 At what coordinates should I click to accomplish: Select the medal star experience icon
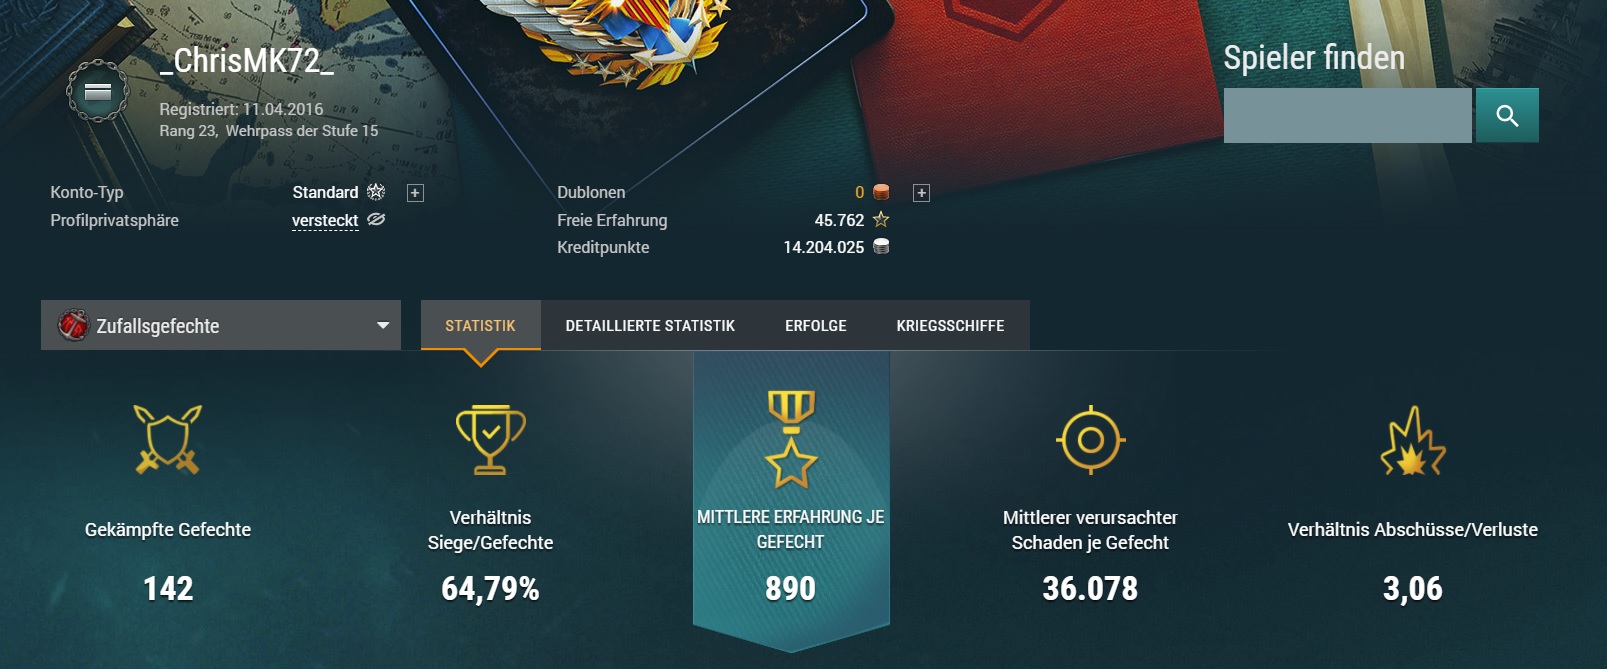point(791,439)
